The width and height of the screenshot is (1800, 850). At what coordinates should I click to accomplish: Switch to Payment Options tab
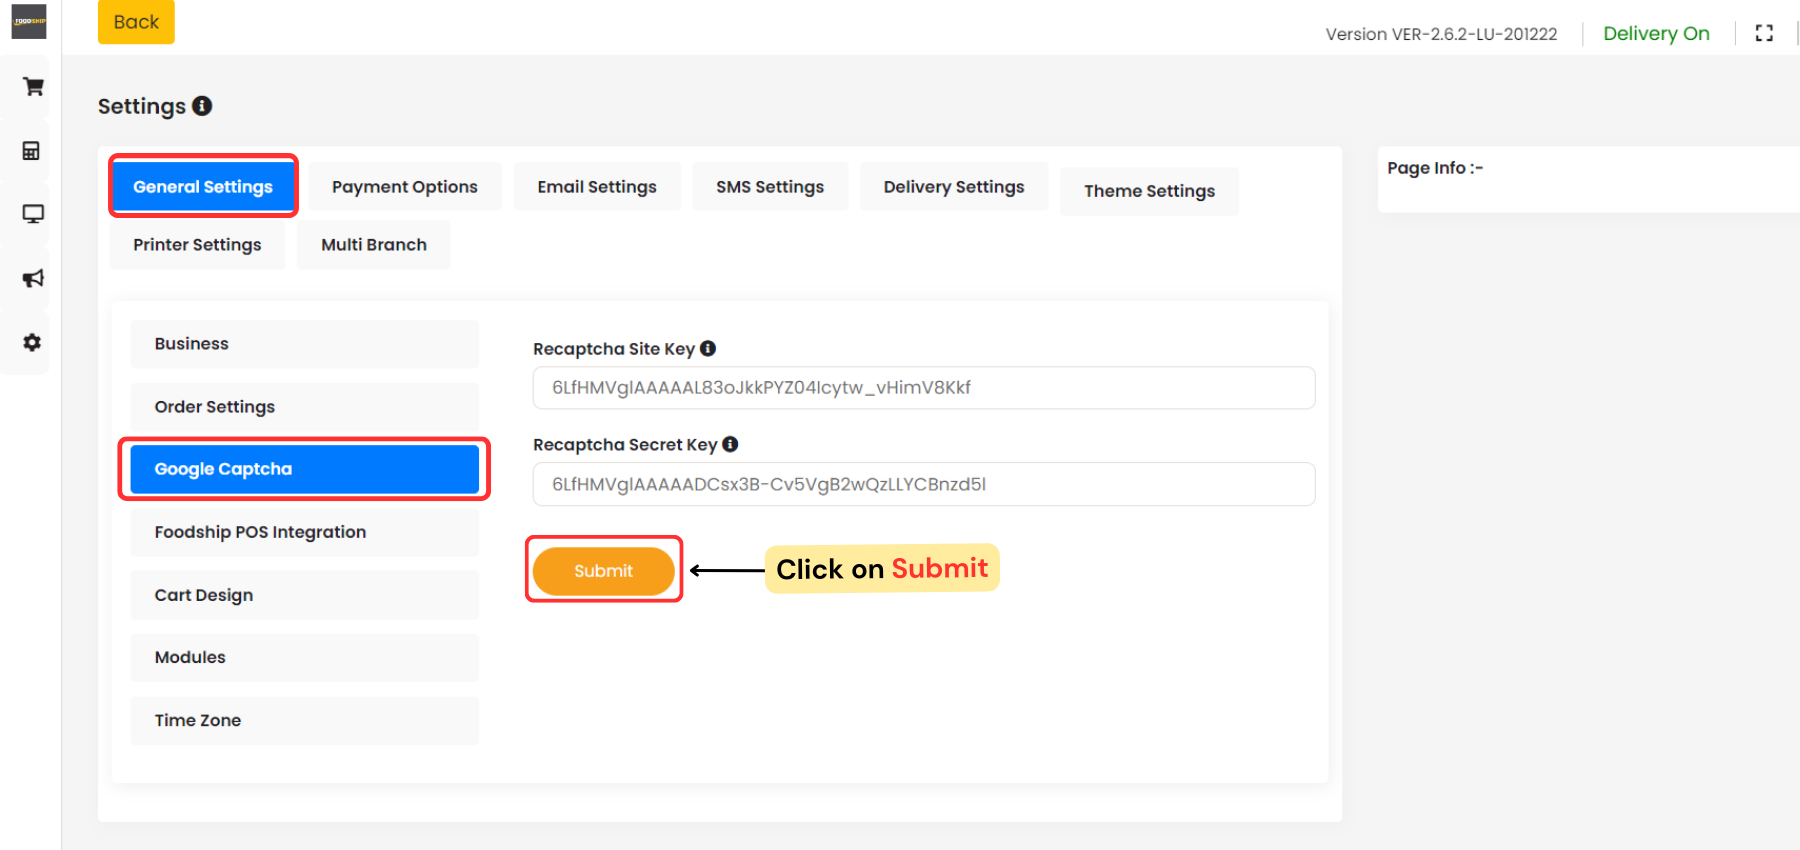(x=405, y=187)
